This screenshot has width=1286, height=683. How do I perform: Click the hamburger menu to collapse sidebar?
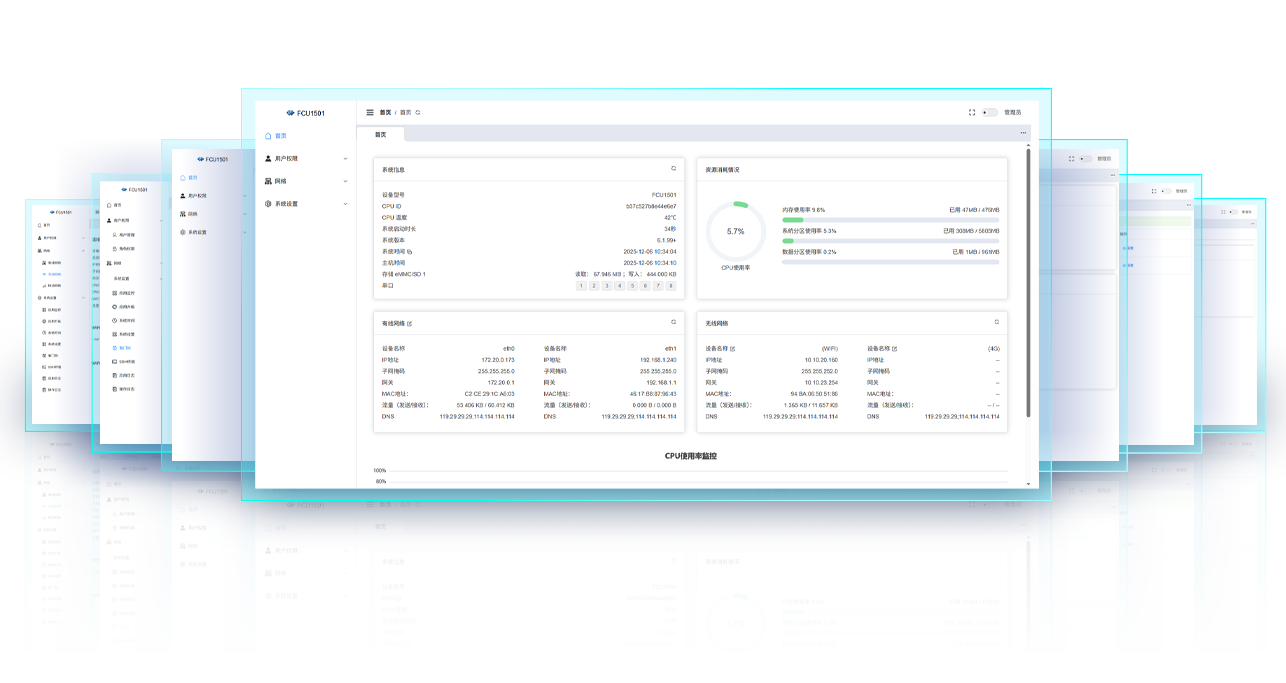pos(369,112)
